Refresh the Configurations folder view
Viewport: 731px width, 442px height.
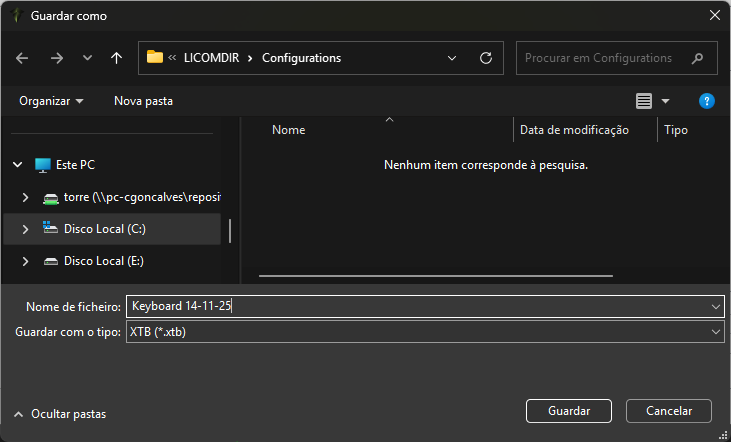tap(486, 58)
